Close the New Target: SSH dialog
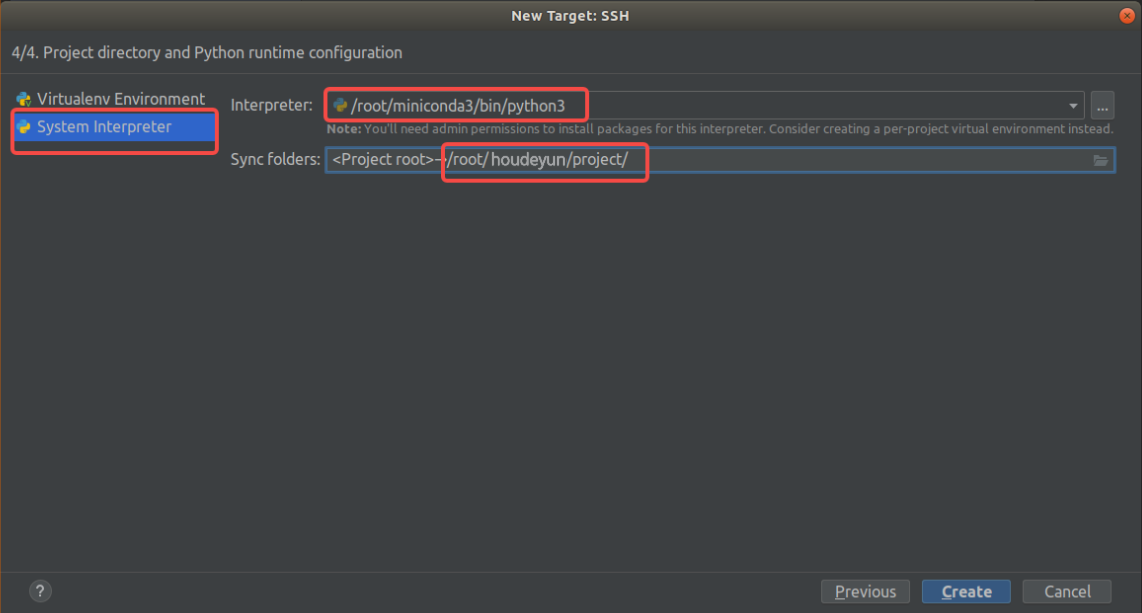The width and height of the screenshot is (1142, 613). pyautogui.click(x=1127, y=15)
